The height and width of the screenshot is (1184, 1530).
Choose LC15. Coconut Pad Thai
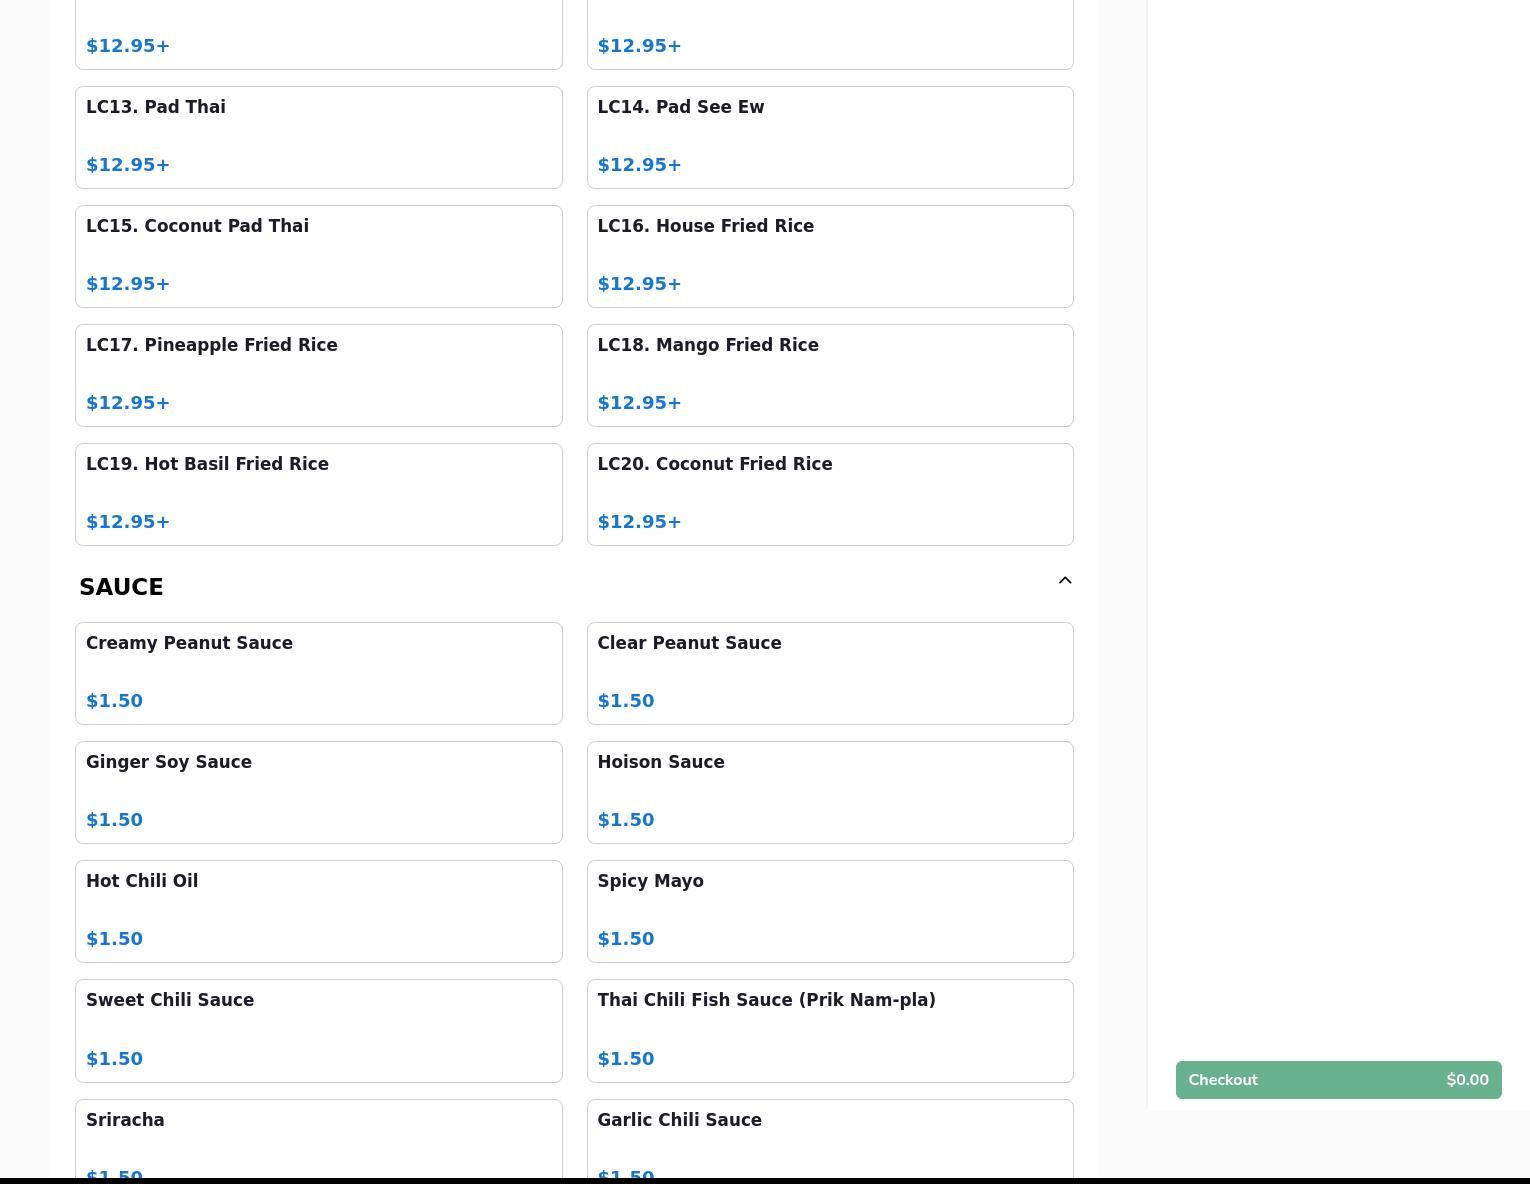(318, 256)
